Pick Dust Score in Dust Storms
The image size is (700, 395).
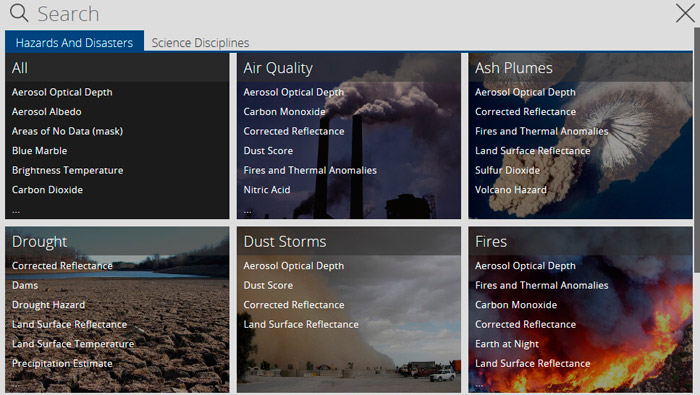[x=268, y=285]
